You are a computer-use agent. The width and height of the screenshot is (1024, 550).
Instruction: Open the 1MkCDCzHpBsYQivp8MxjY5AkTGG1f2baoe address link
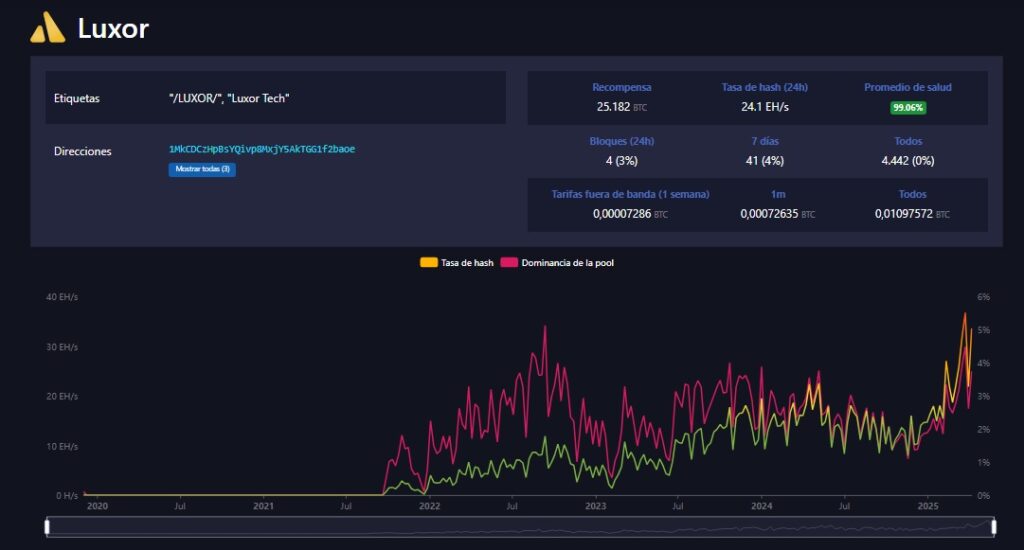[x=262, y=149]
